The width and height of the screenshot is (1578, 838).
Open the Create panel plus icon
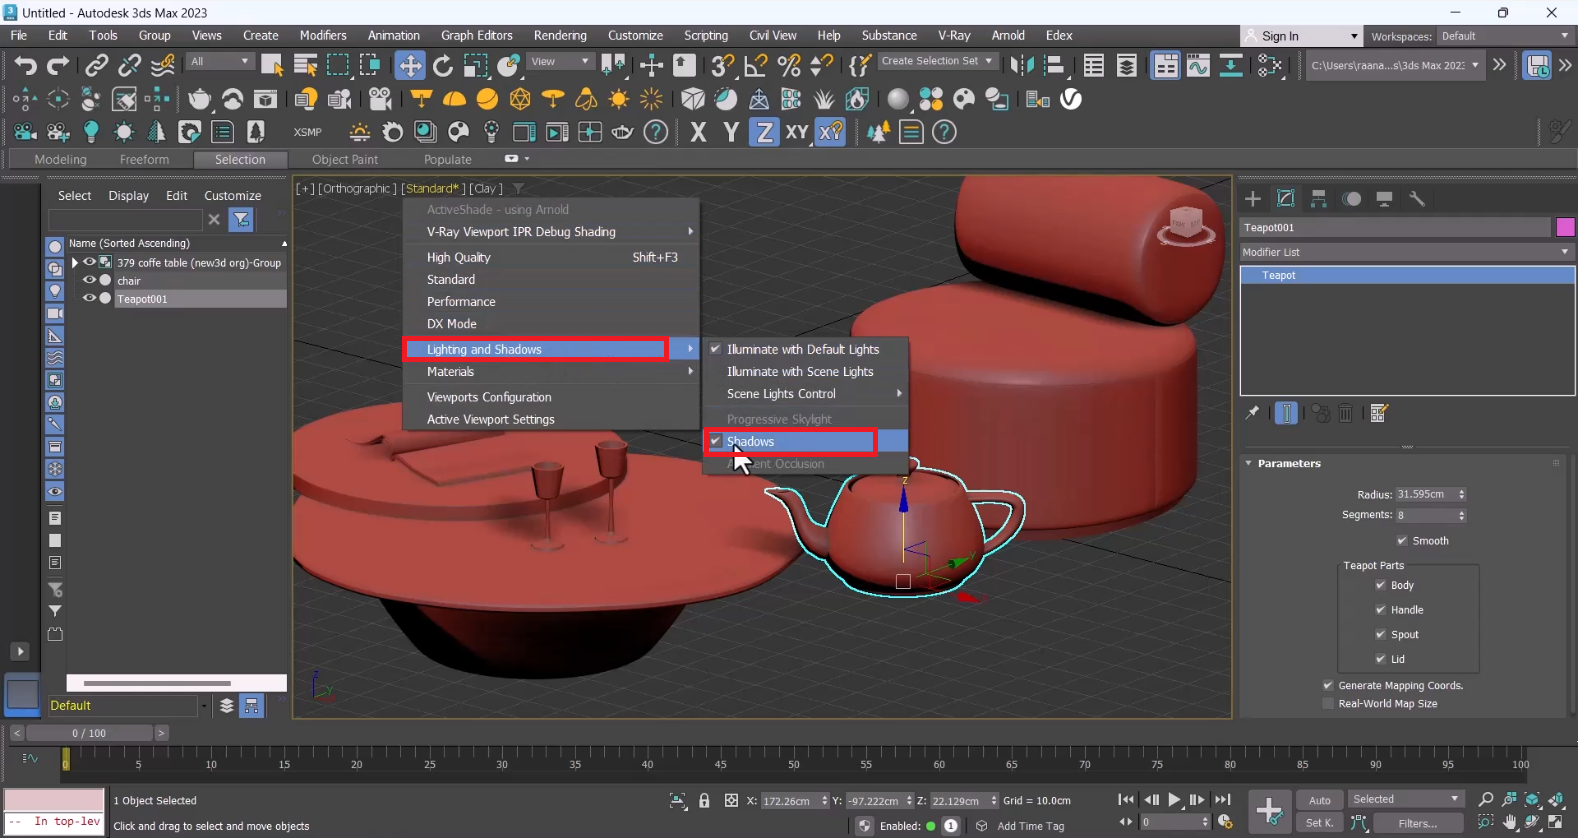click(1253, 199)
